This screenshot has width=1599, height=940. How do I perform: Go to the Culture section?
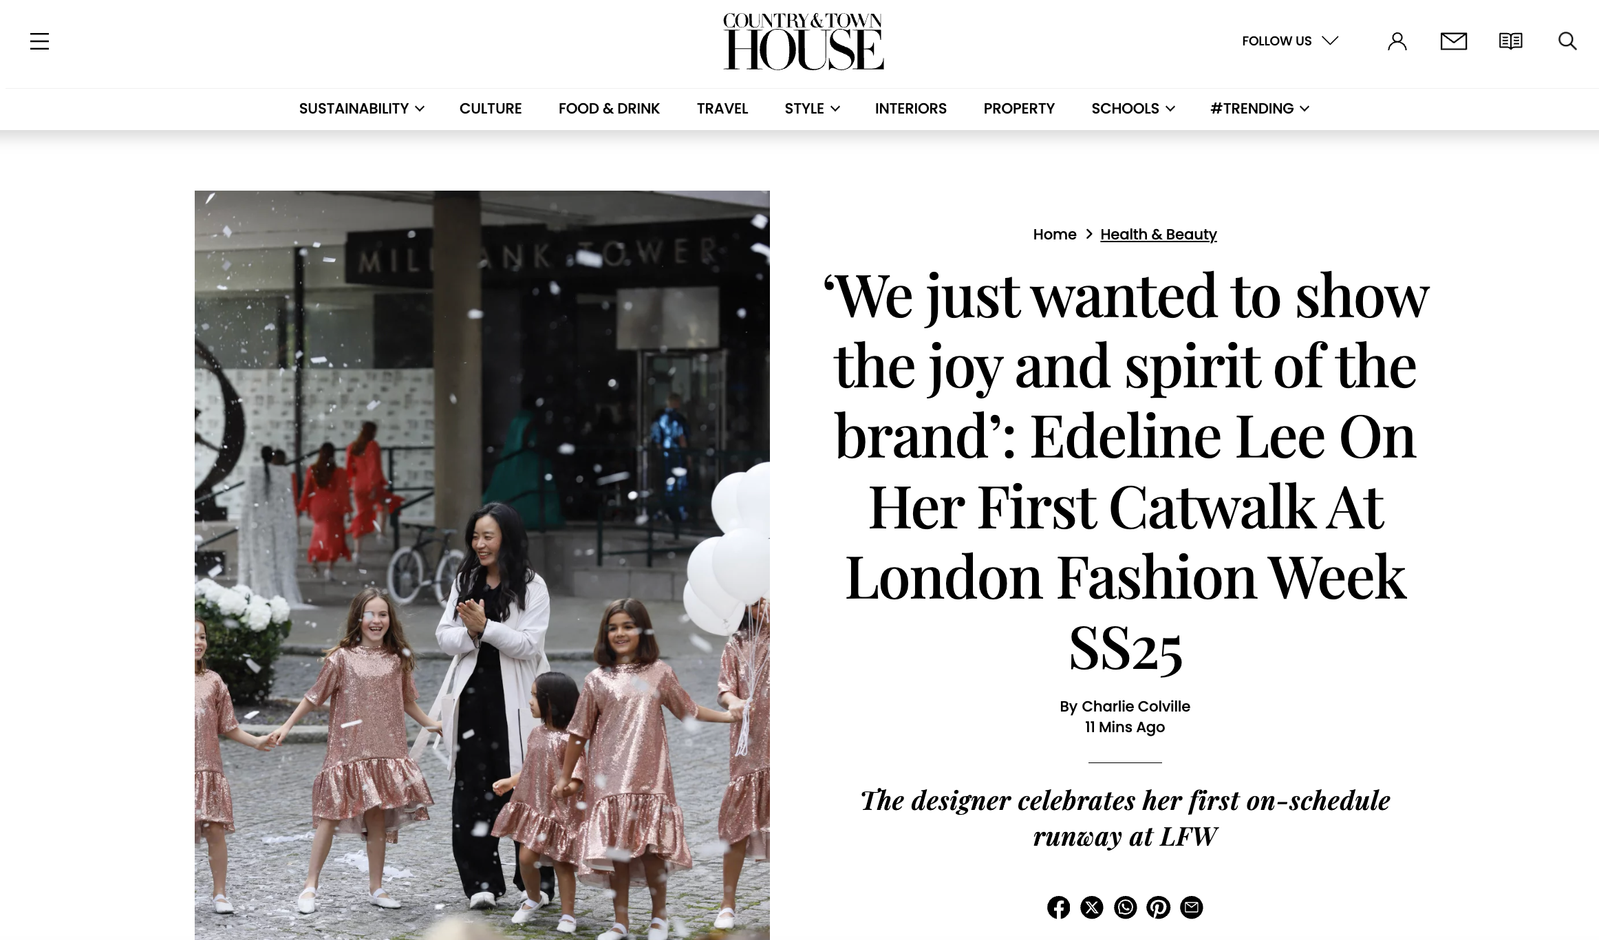pos(490,108)
